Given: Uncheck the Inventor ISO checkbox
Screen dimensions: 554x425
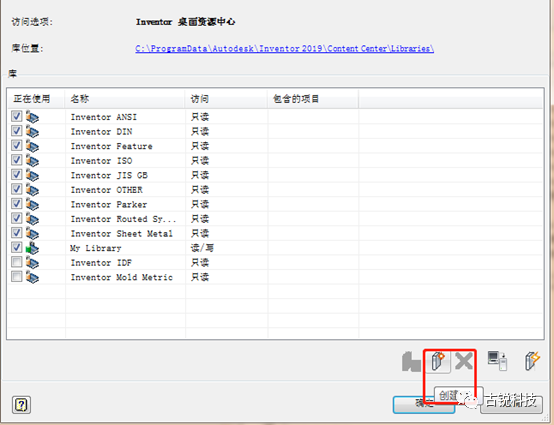Looking at the screenshot, I should coord(17,160).
